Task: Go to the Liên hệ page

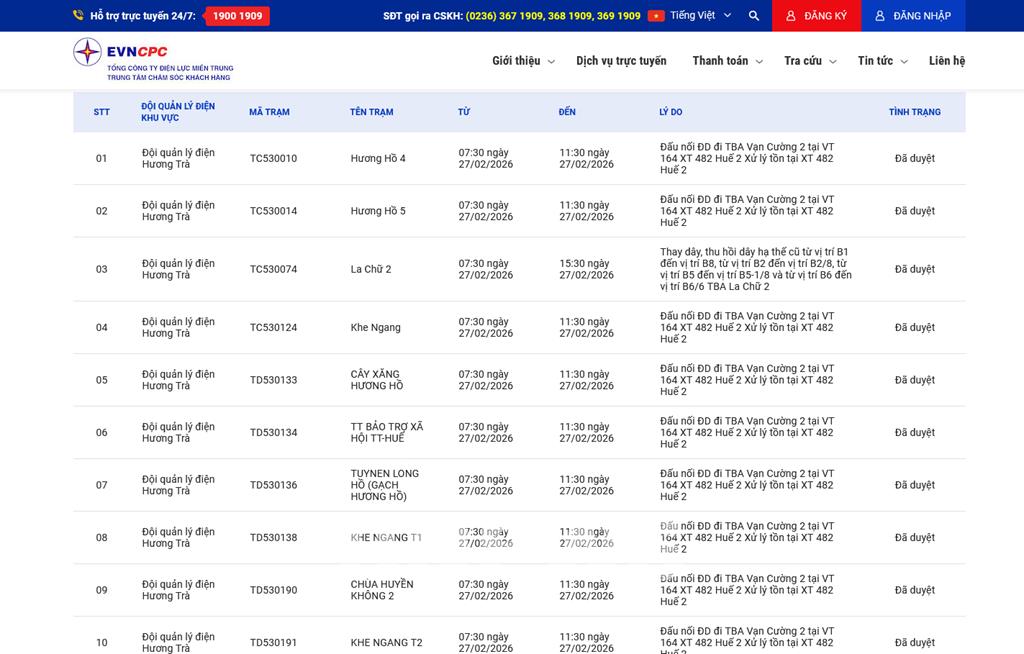Action: click(x=946, y=61)
